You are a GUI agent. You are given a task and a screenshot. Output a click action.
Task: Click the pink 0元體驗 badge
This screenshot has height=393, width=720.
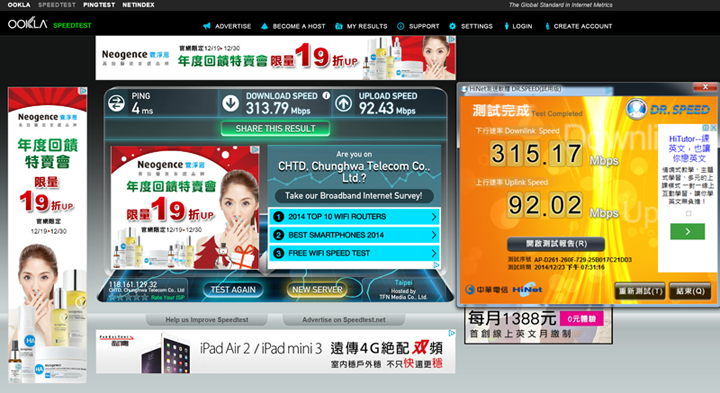coord(581,319)
